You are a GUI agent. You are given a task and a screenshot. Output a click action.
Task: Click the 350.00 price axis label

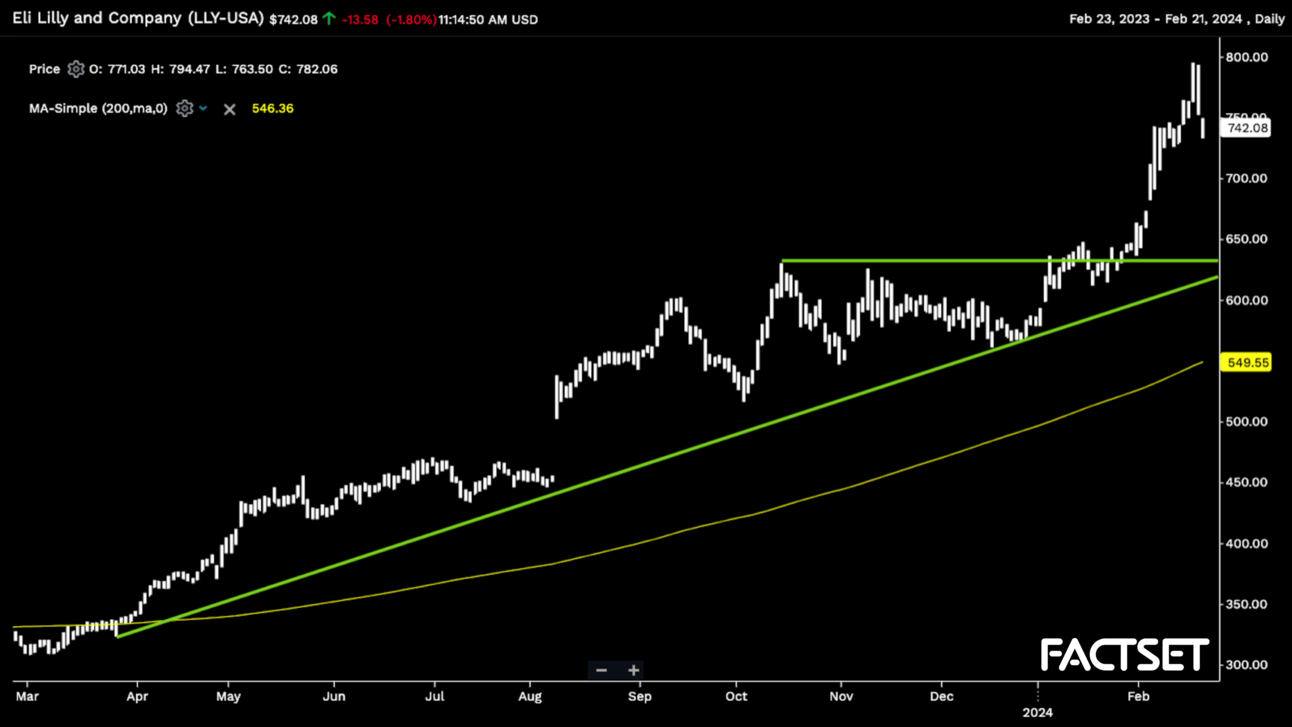point(1246,604)
